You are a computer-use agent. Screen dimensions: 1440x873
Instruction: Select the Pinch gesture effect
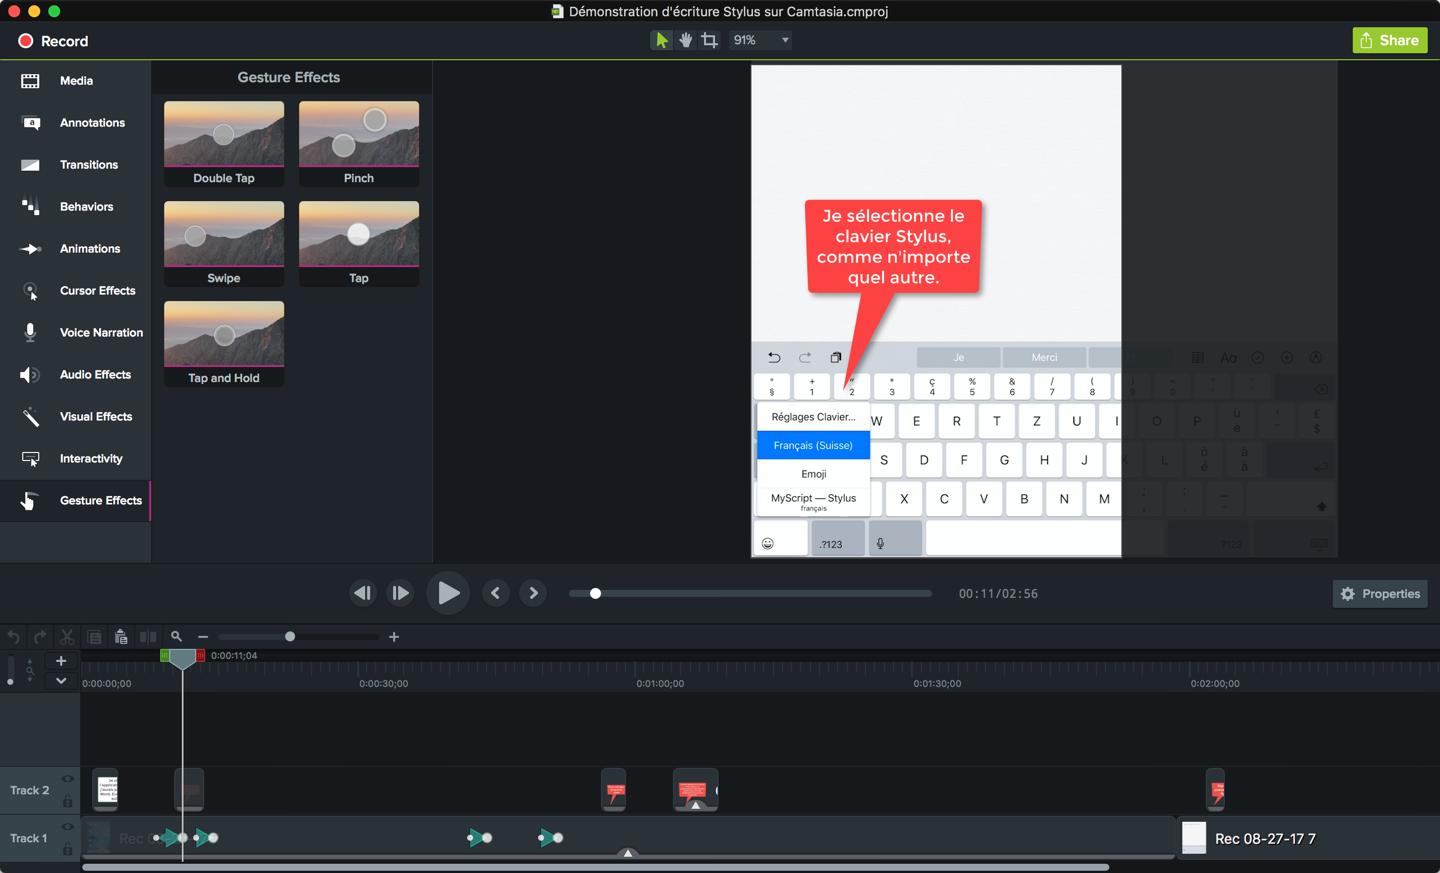359,144
